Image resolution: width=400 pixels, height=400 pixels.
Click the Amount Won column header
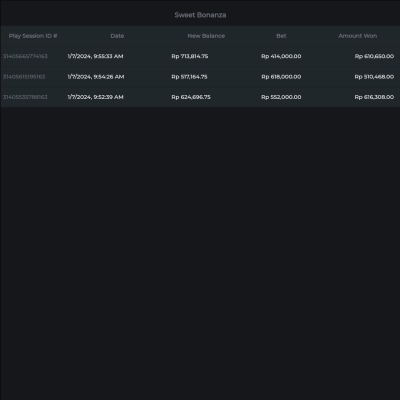(358, 36)
